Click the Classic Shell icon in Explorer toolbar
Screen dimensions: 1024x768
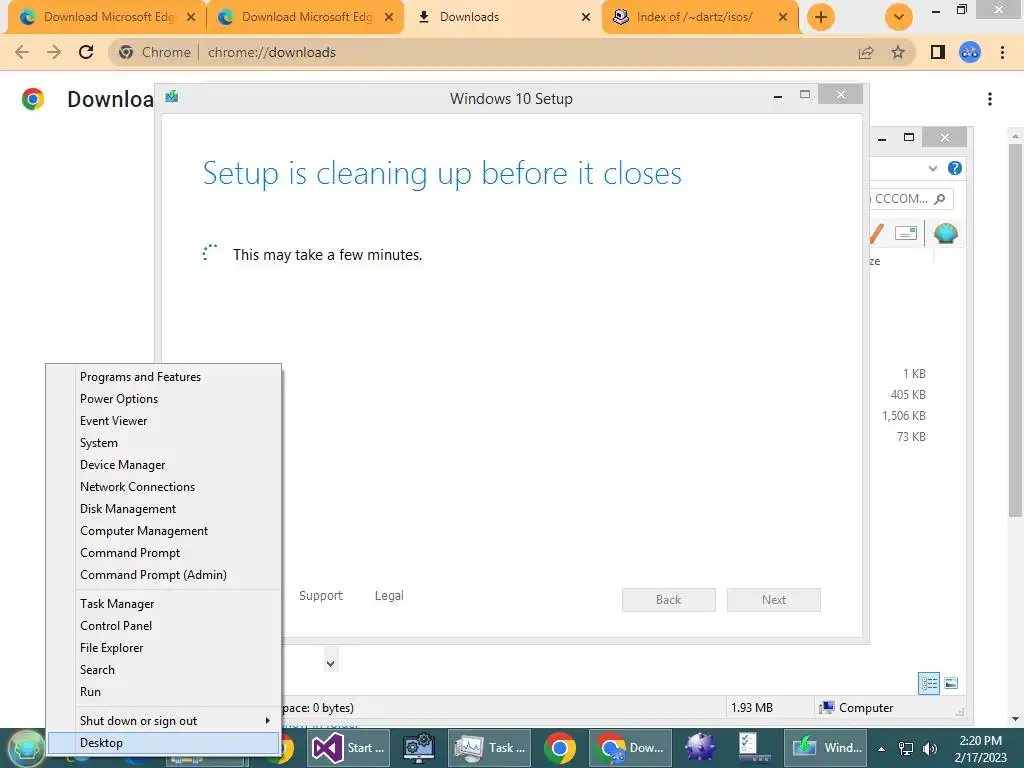click(946, 233)
